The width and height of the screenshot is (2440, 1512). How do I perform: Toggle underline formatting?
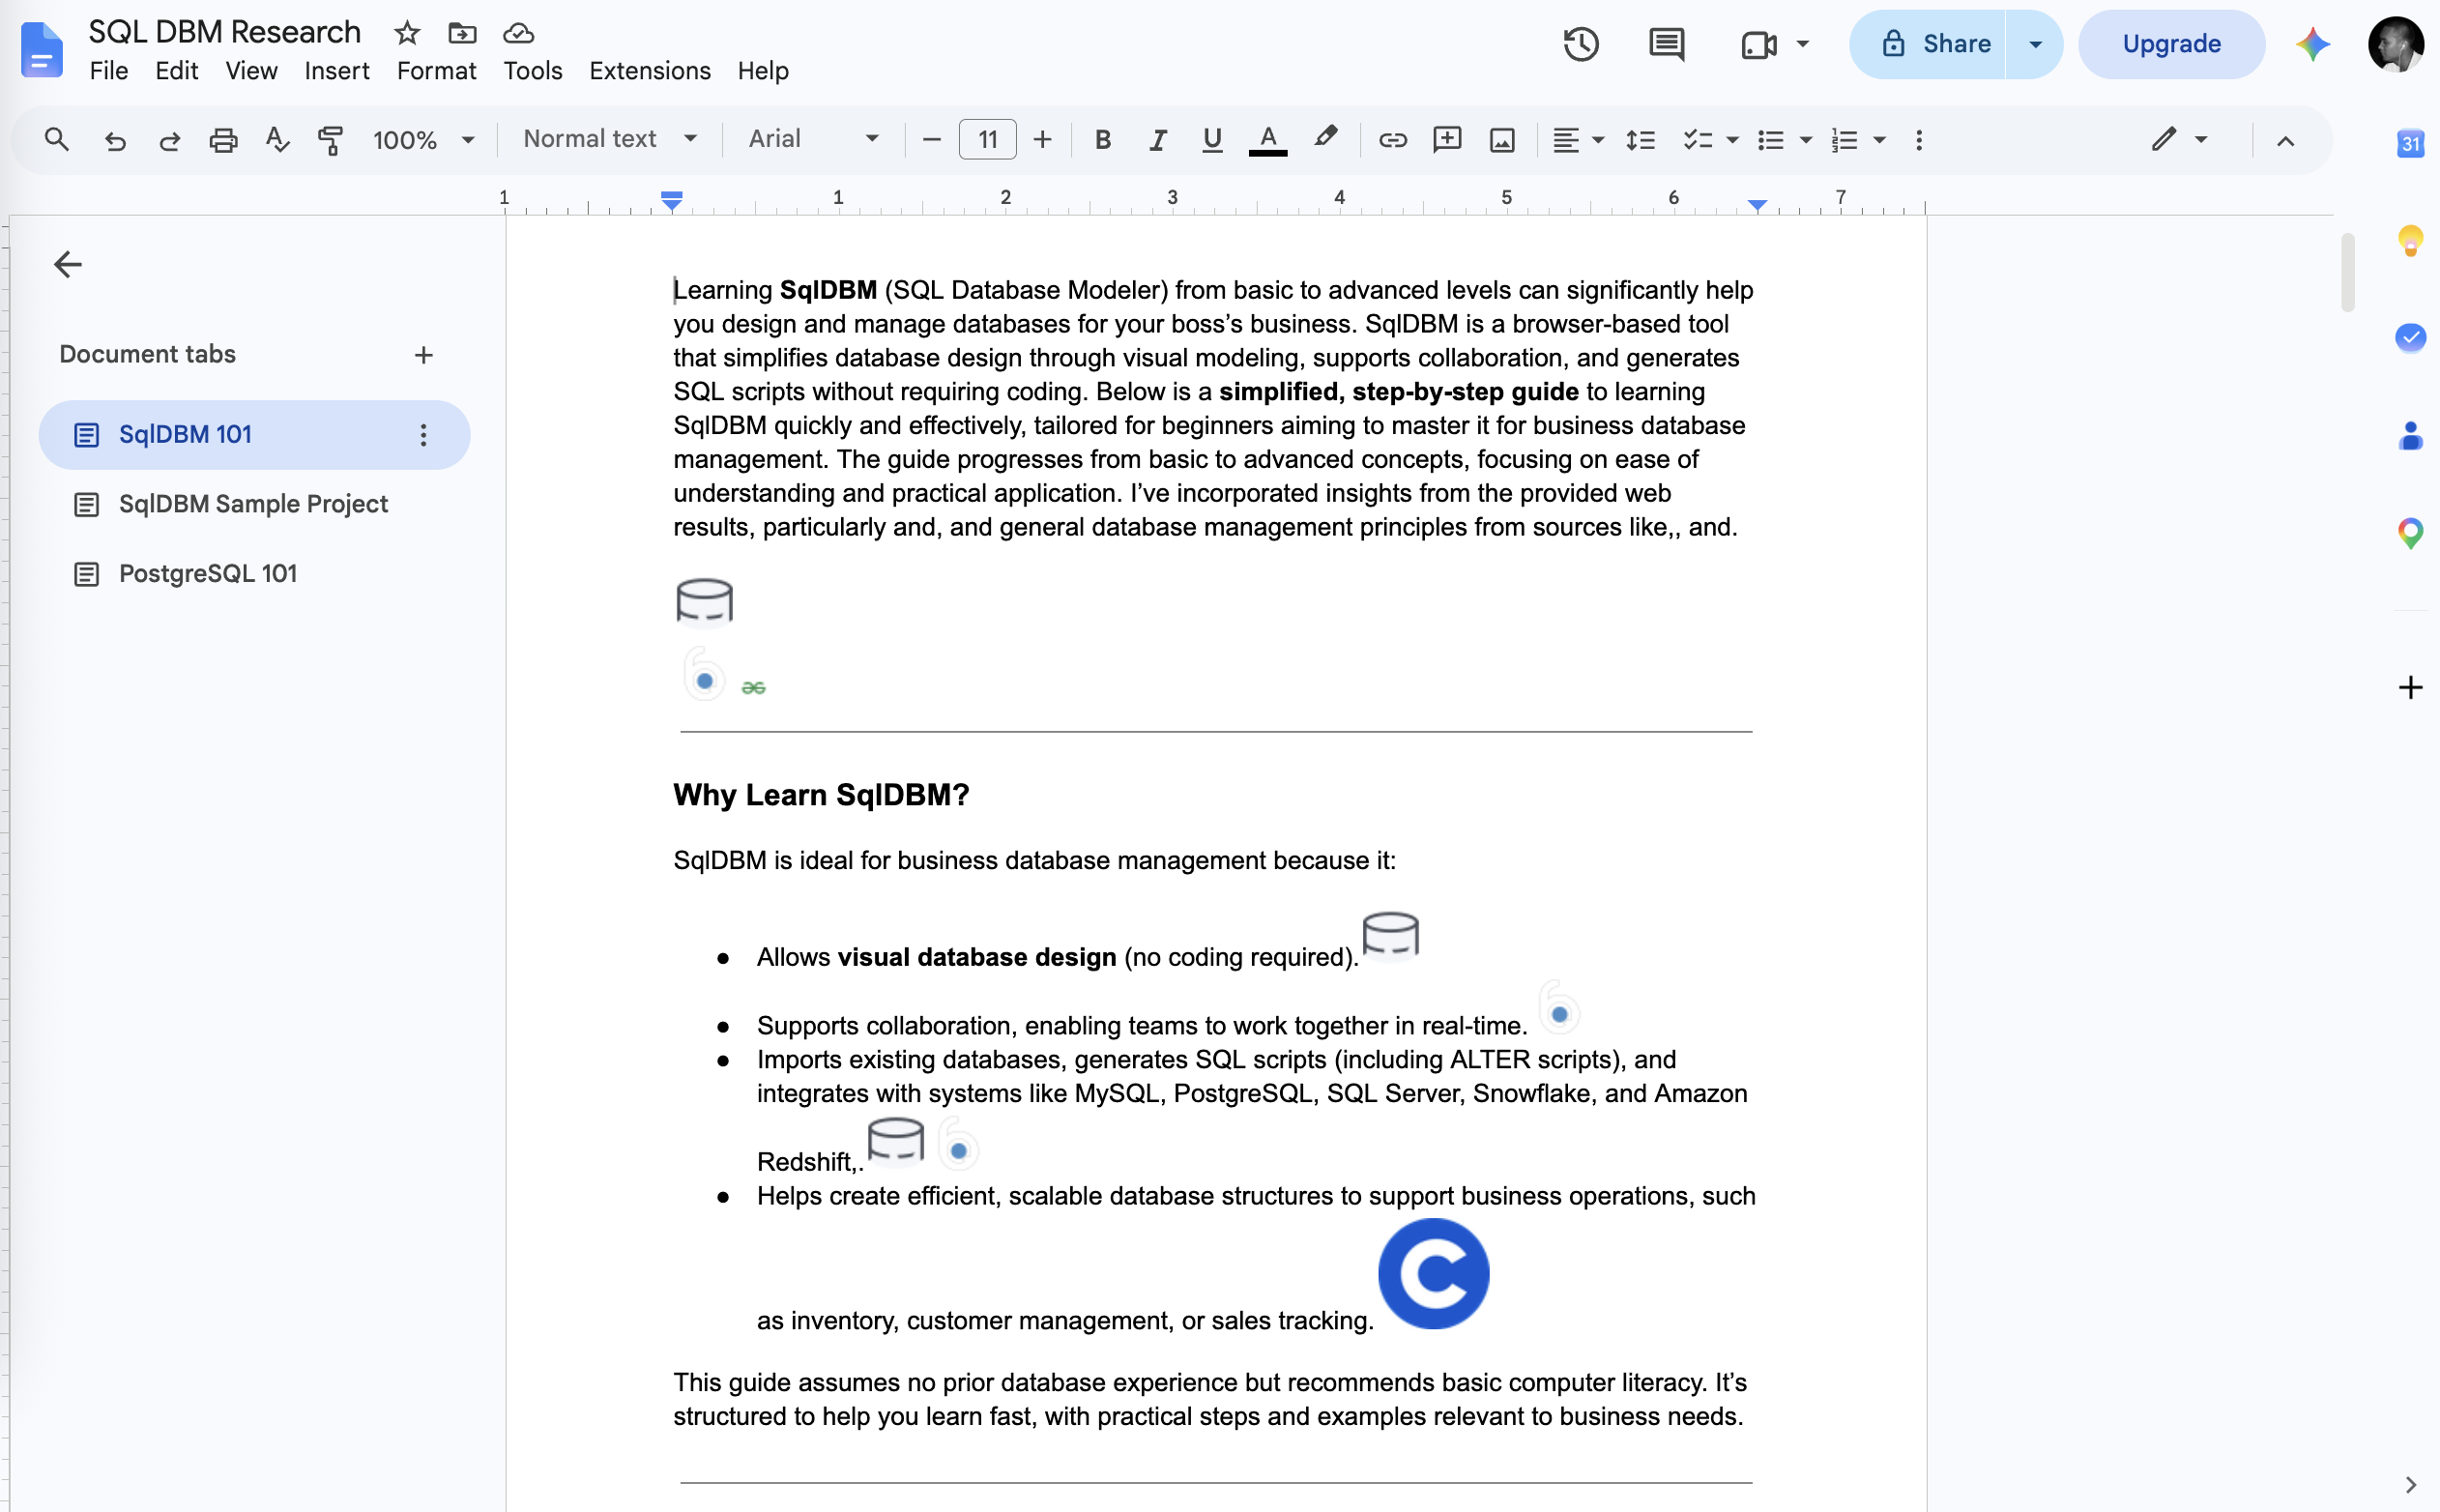pos(1212,140)
